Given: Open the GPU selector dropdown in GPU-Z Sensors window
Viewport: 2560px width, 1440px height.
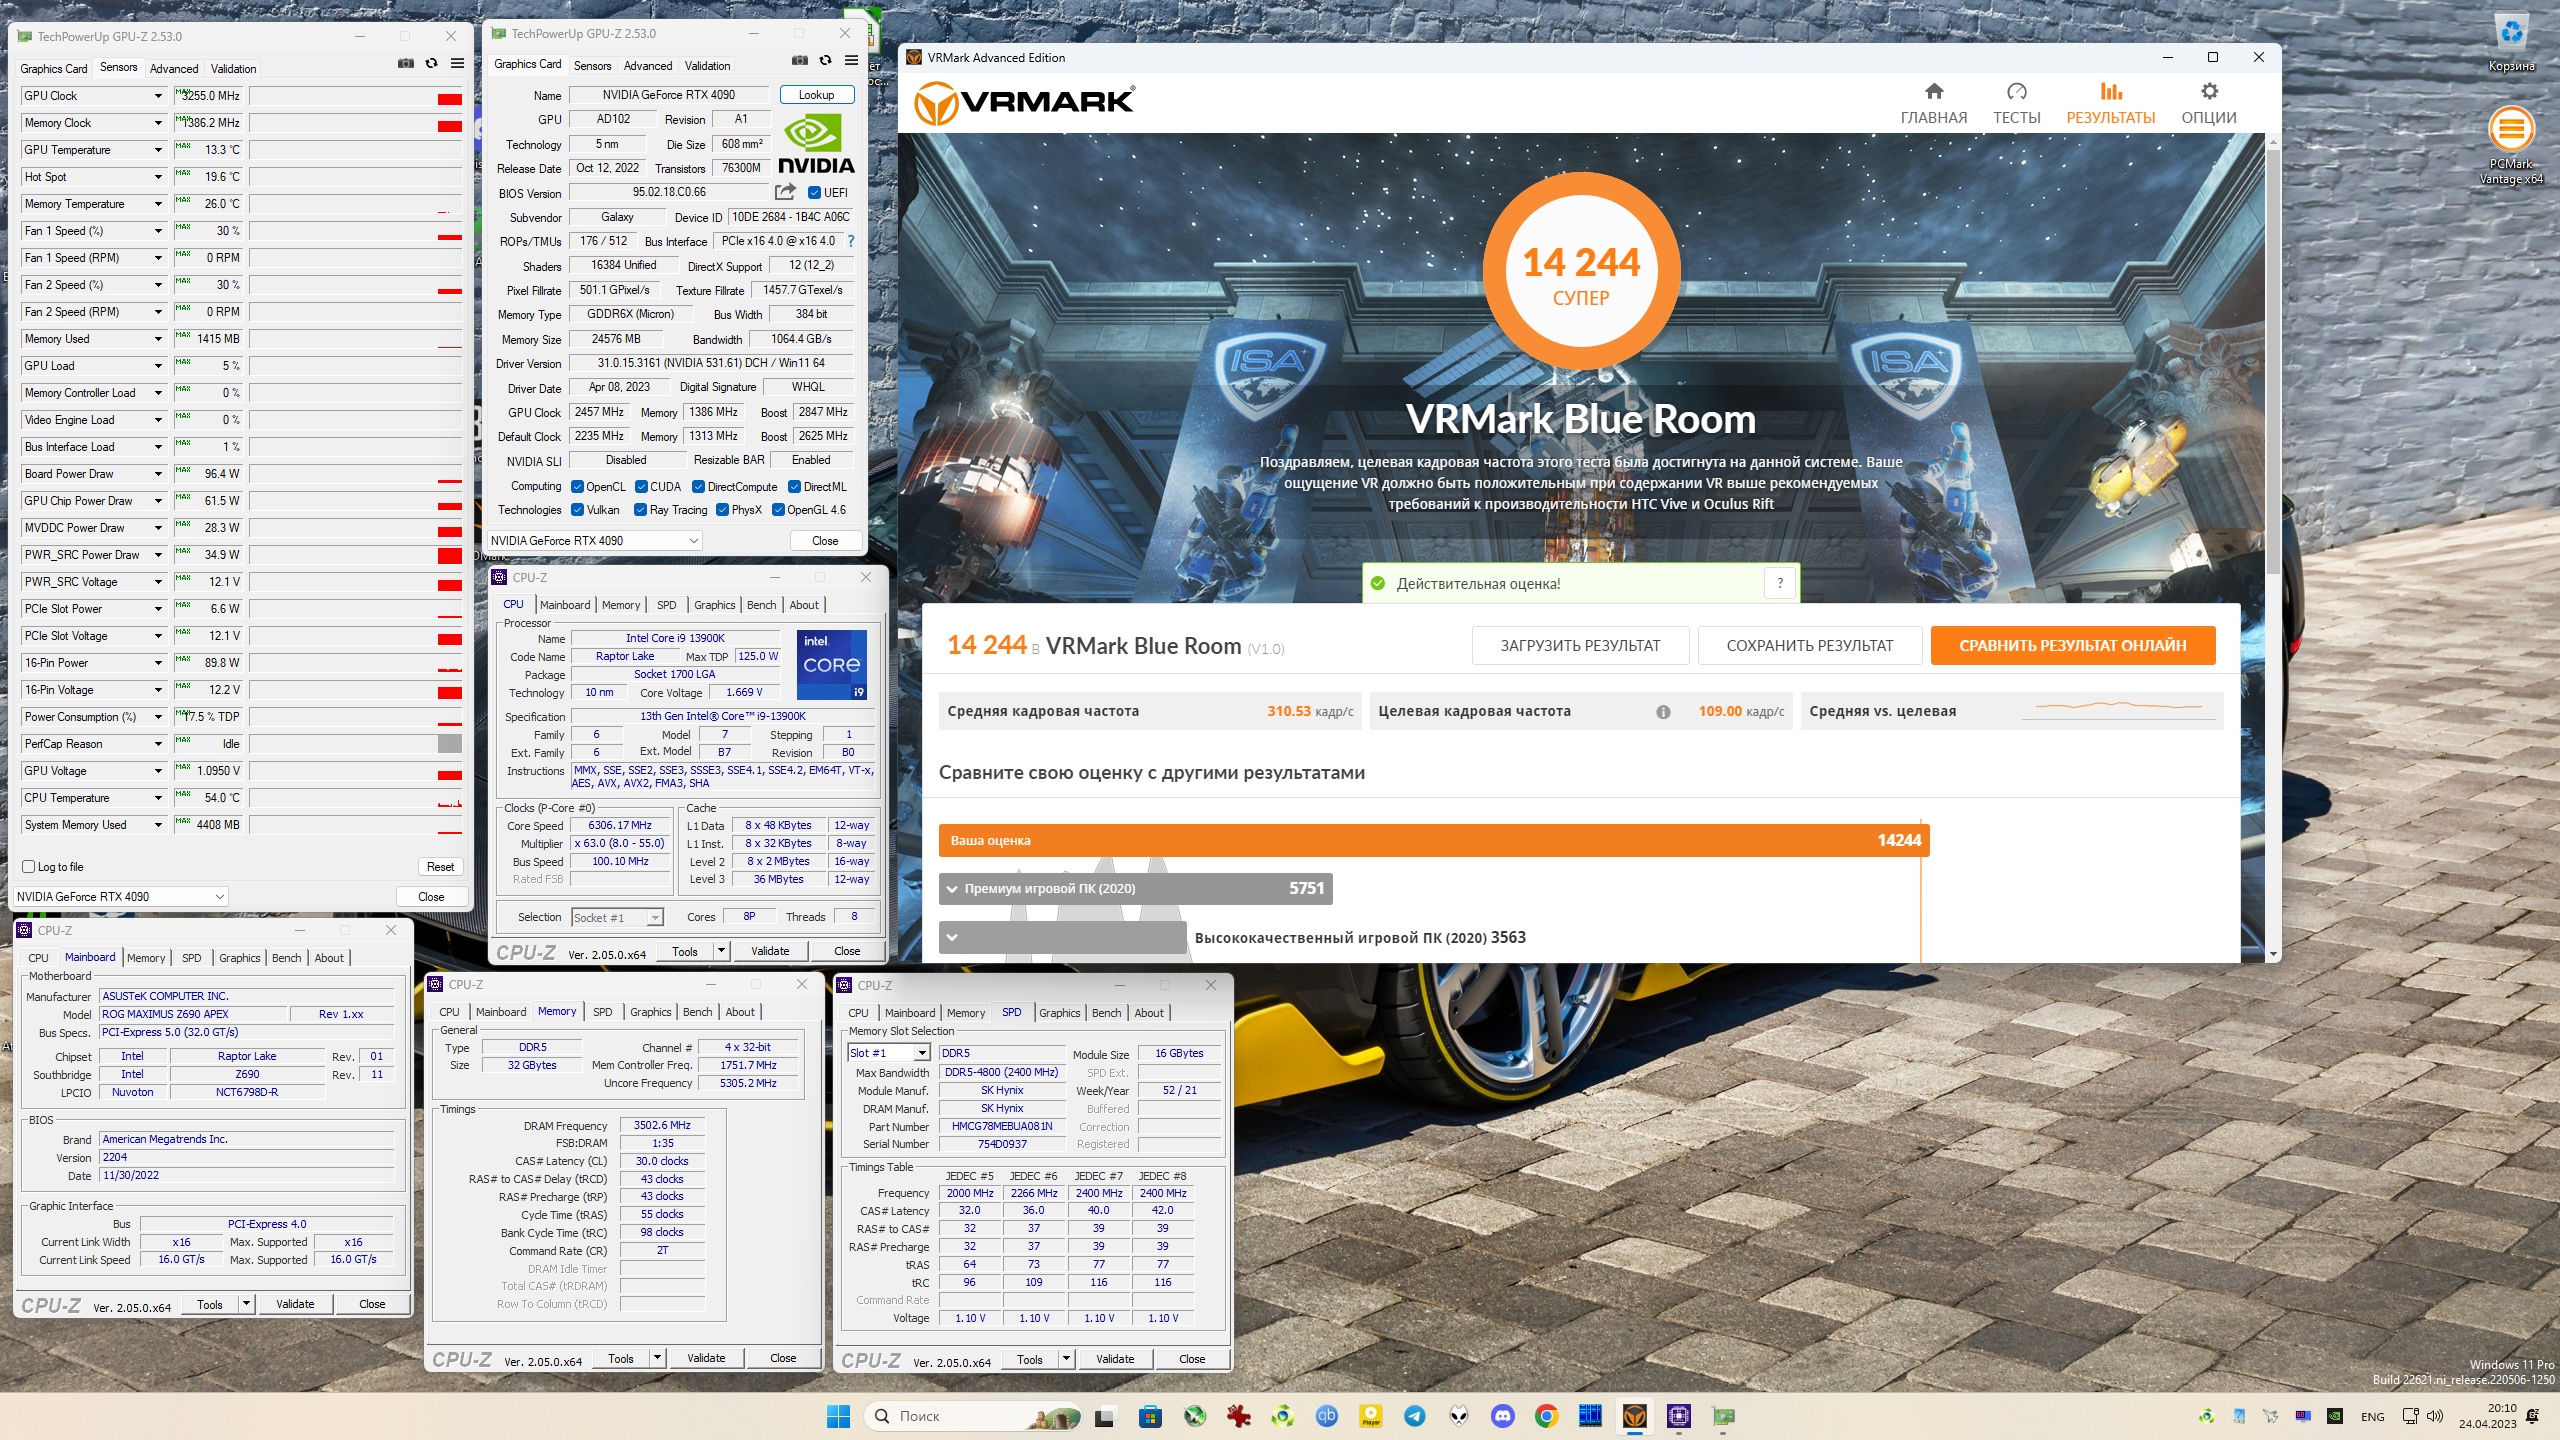Looking at the screenshot, I should point(121,897).
